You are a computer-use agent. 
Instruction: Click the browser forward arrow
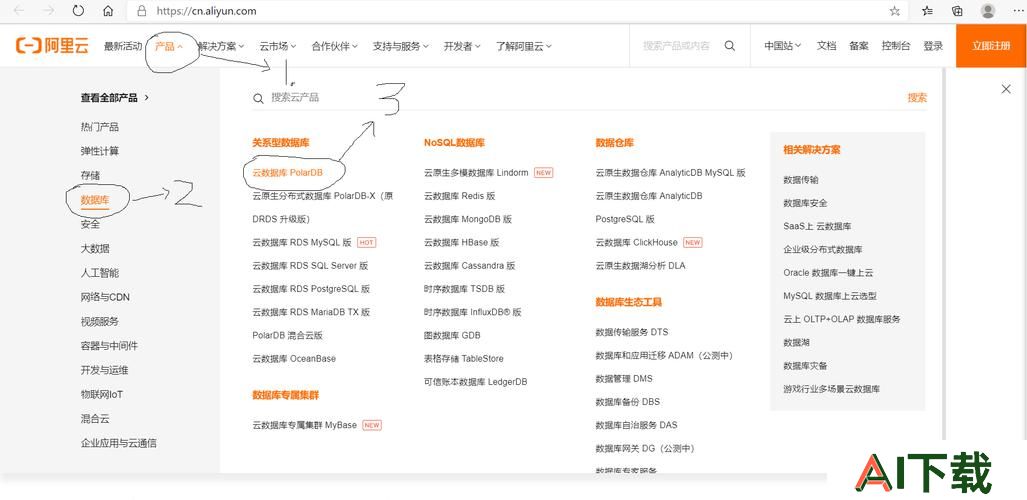point(48,10)
